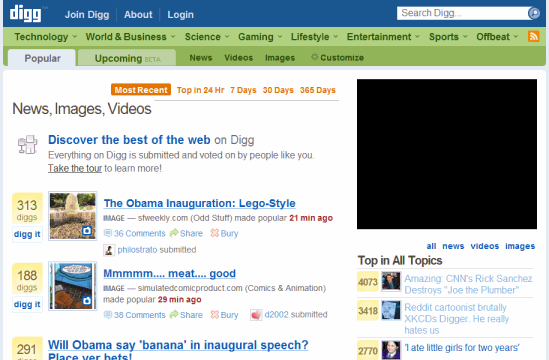Open 'The Obama Inauguration: Lego-Style' story

point(199,203)
